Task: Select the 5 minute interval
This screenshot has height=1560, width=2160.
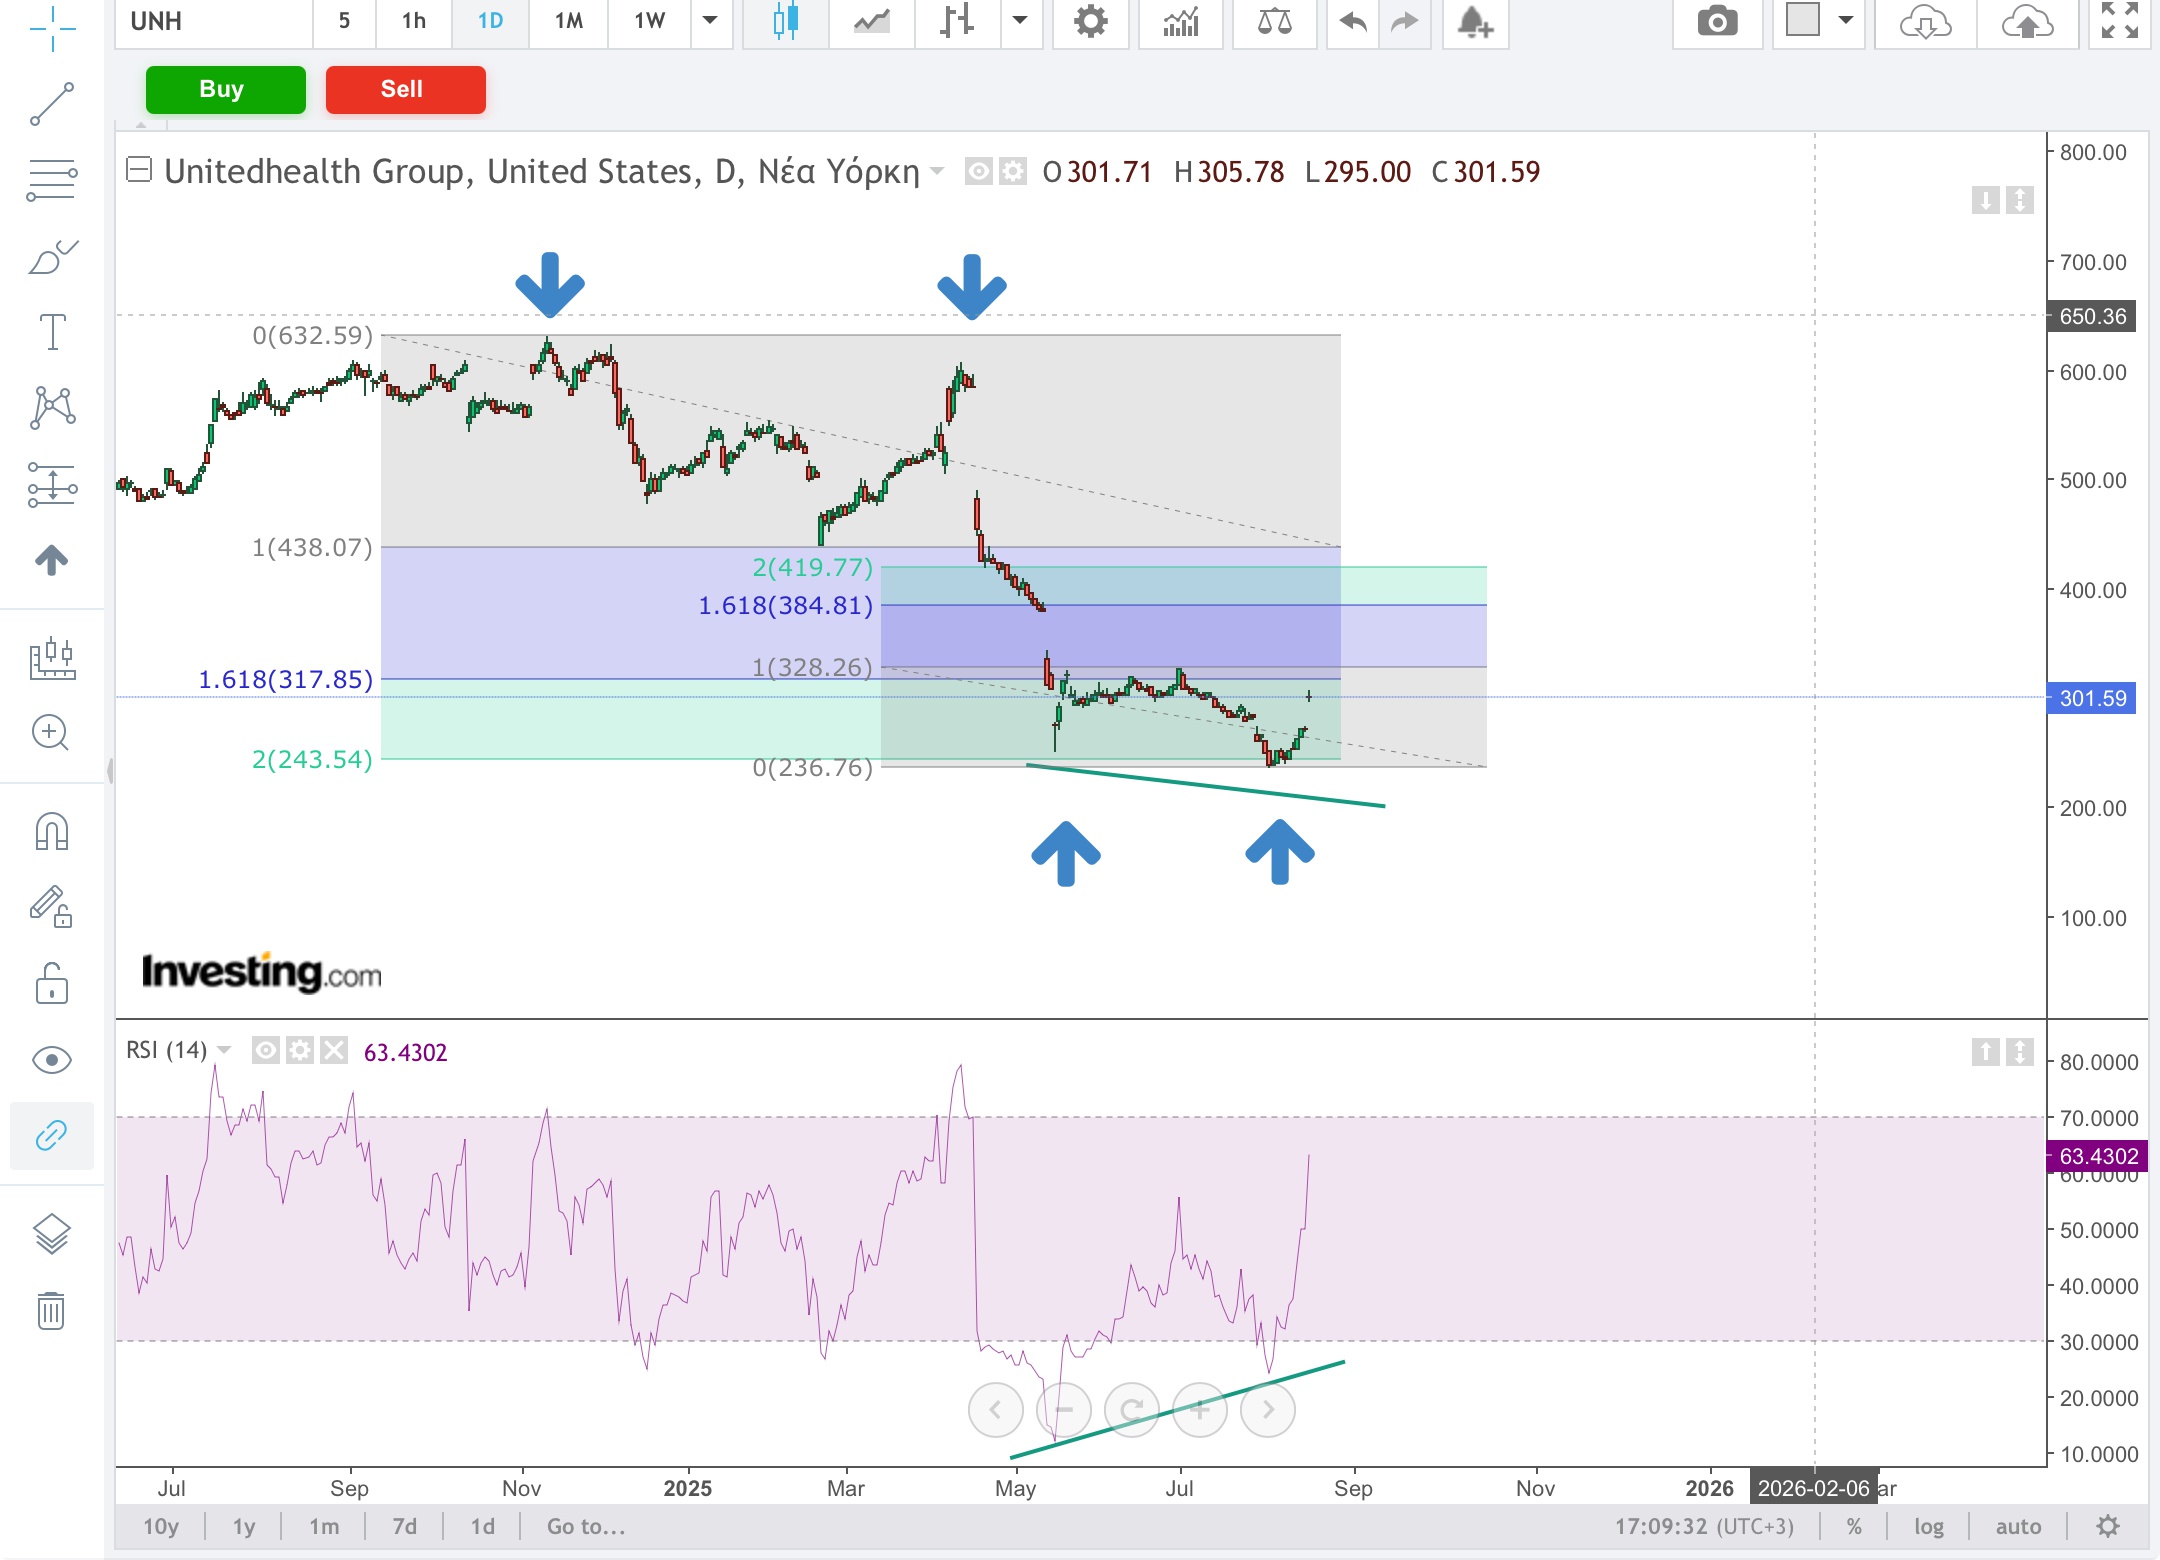Action: [x=344, y=21]
